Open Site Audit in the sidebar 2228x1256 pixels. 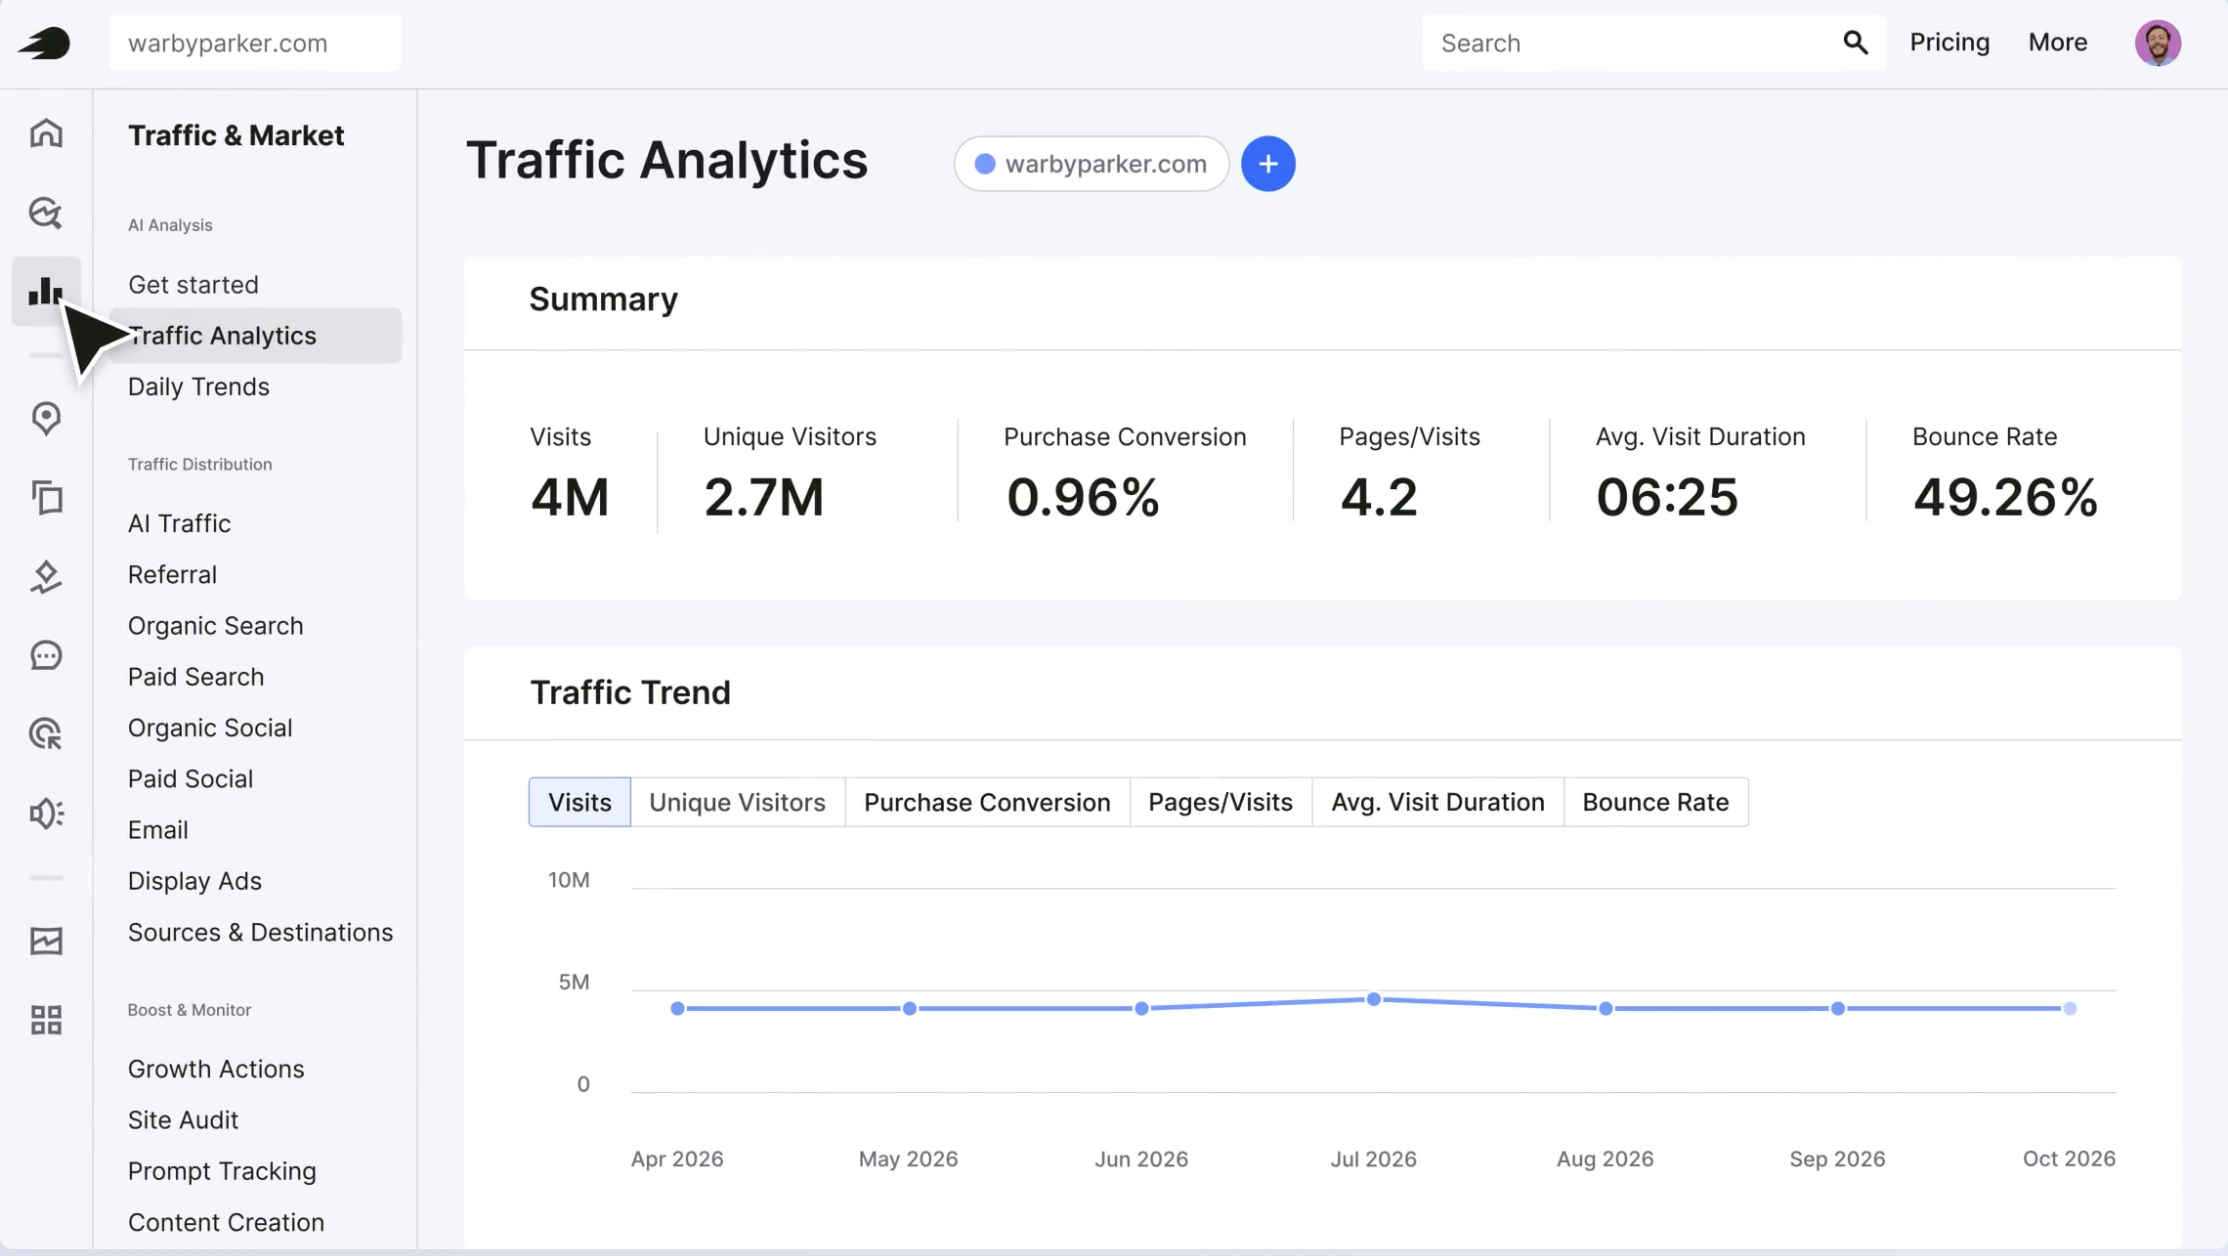(x=183, y=1119)
